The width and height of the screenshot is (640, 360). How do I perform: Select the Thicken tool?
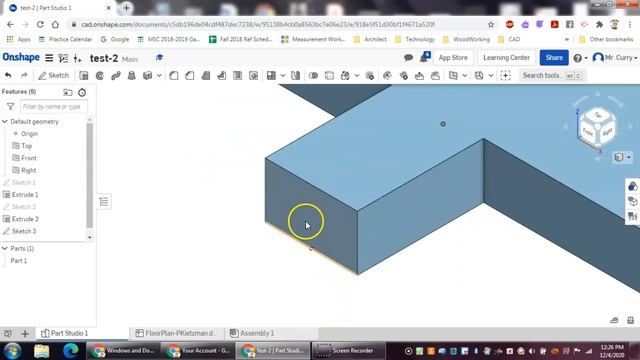pyautogui.click(x=147, y=76)
